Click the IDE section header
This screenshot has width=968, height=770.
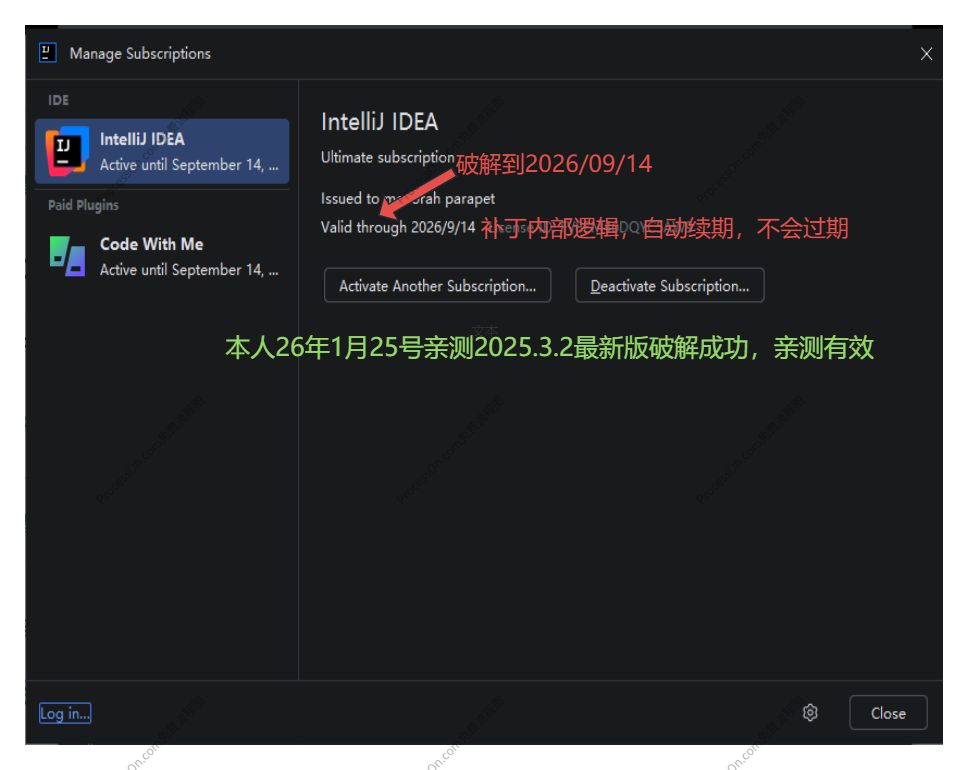59,101
